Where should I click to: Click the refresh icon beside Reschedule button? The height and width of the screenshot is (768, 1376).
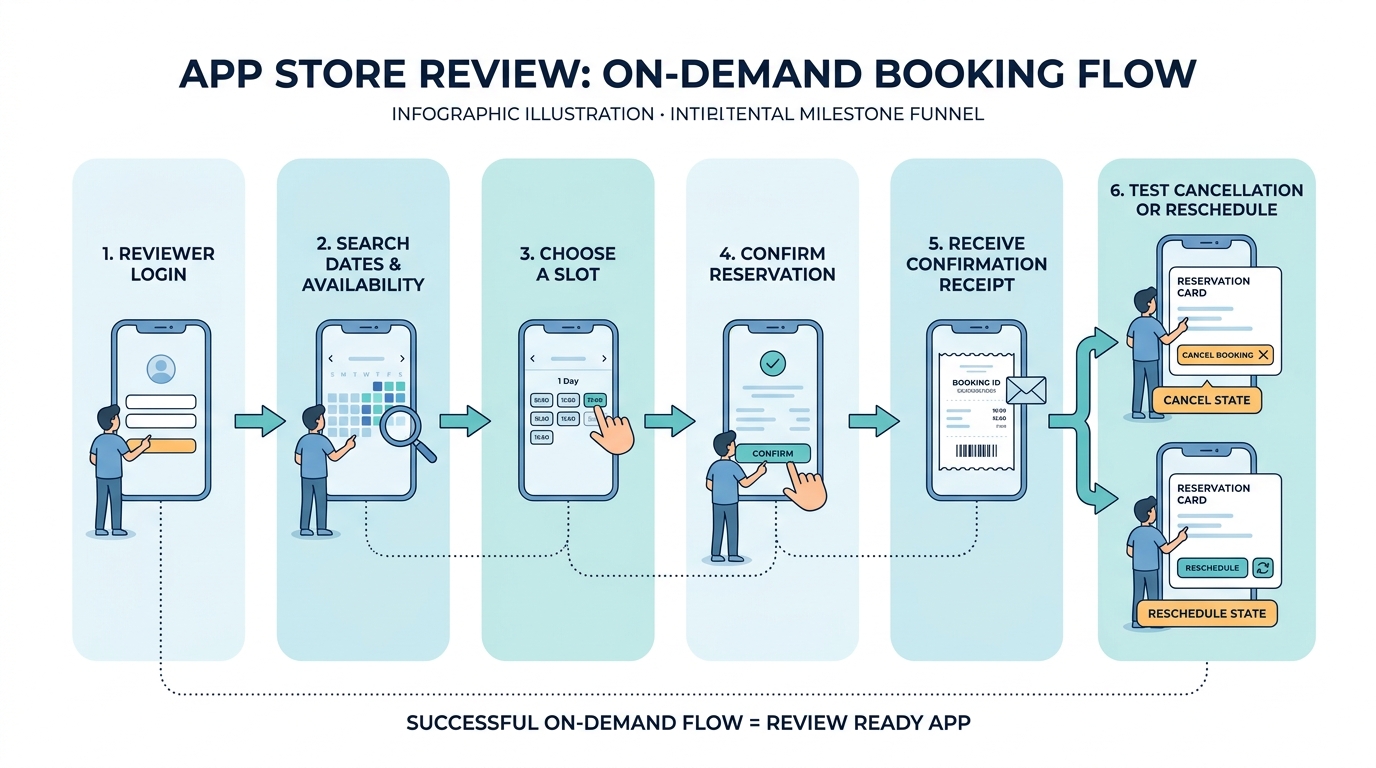pyautogui.click(x=1262, y=568)
